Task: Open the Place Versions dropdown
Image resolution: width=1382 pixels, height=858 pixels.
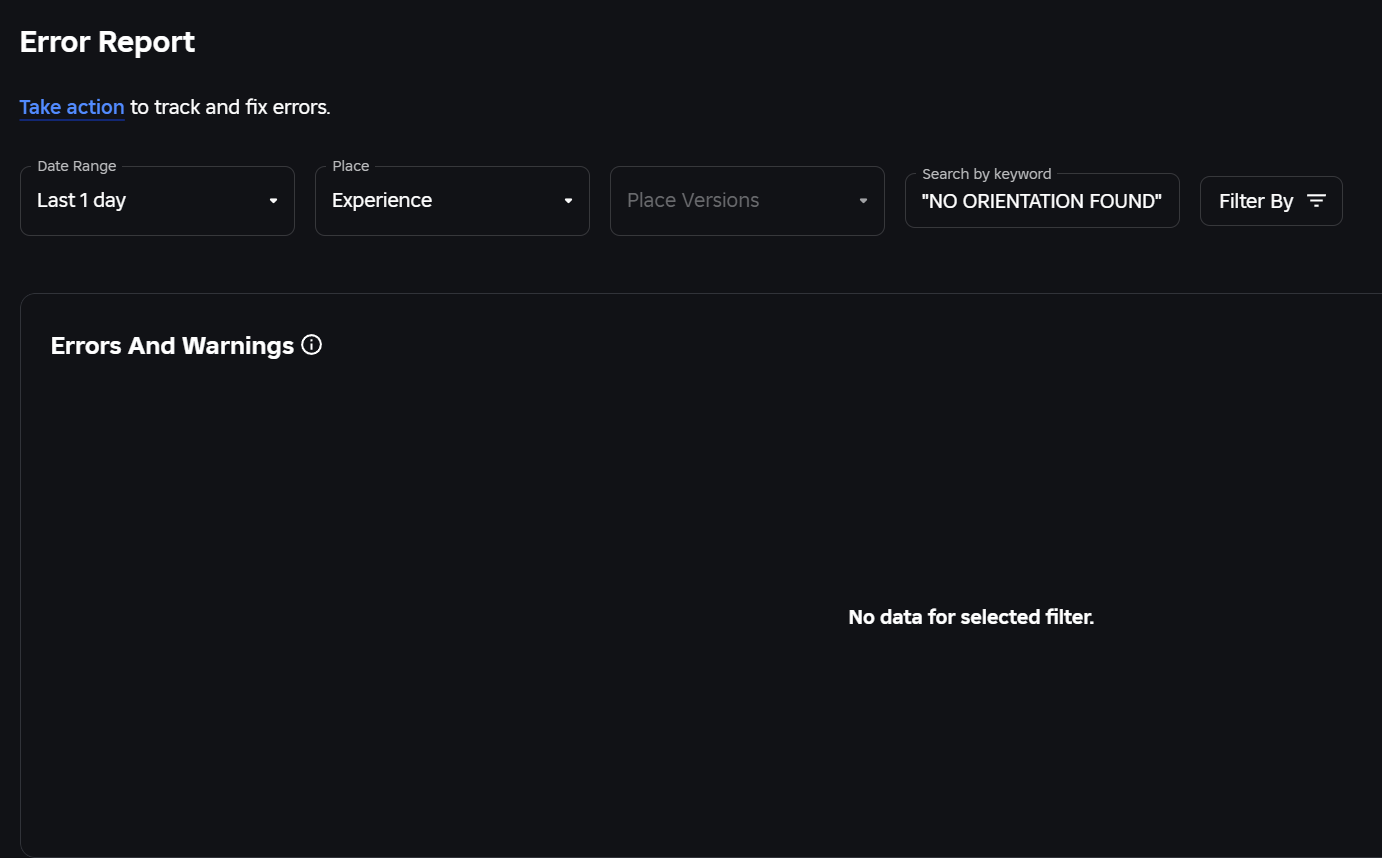Action: point(747,201)
